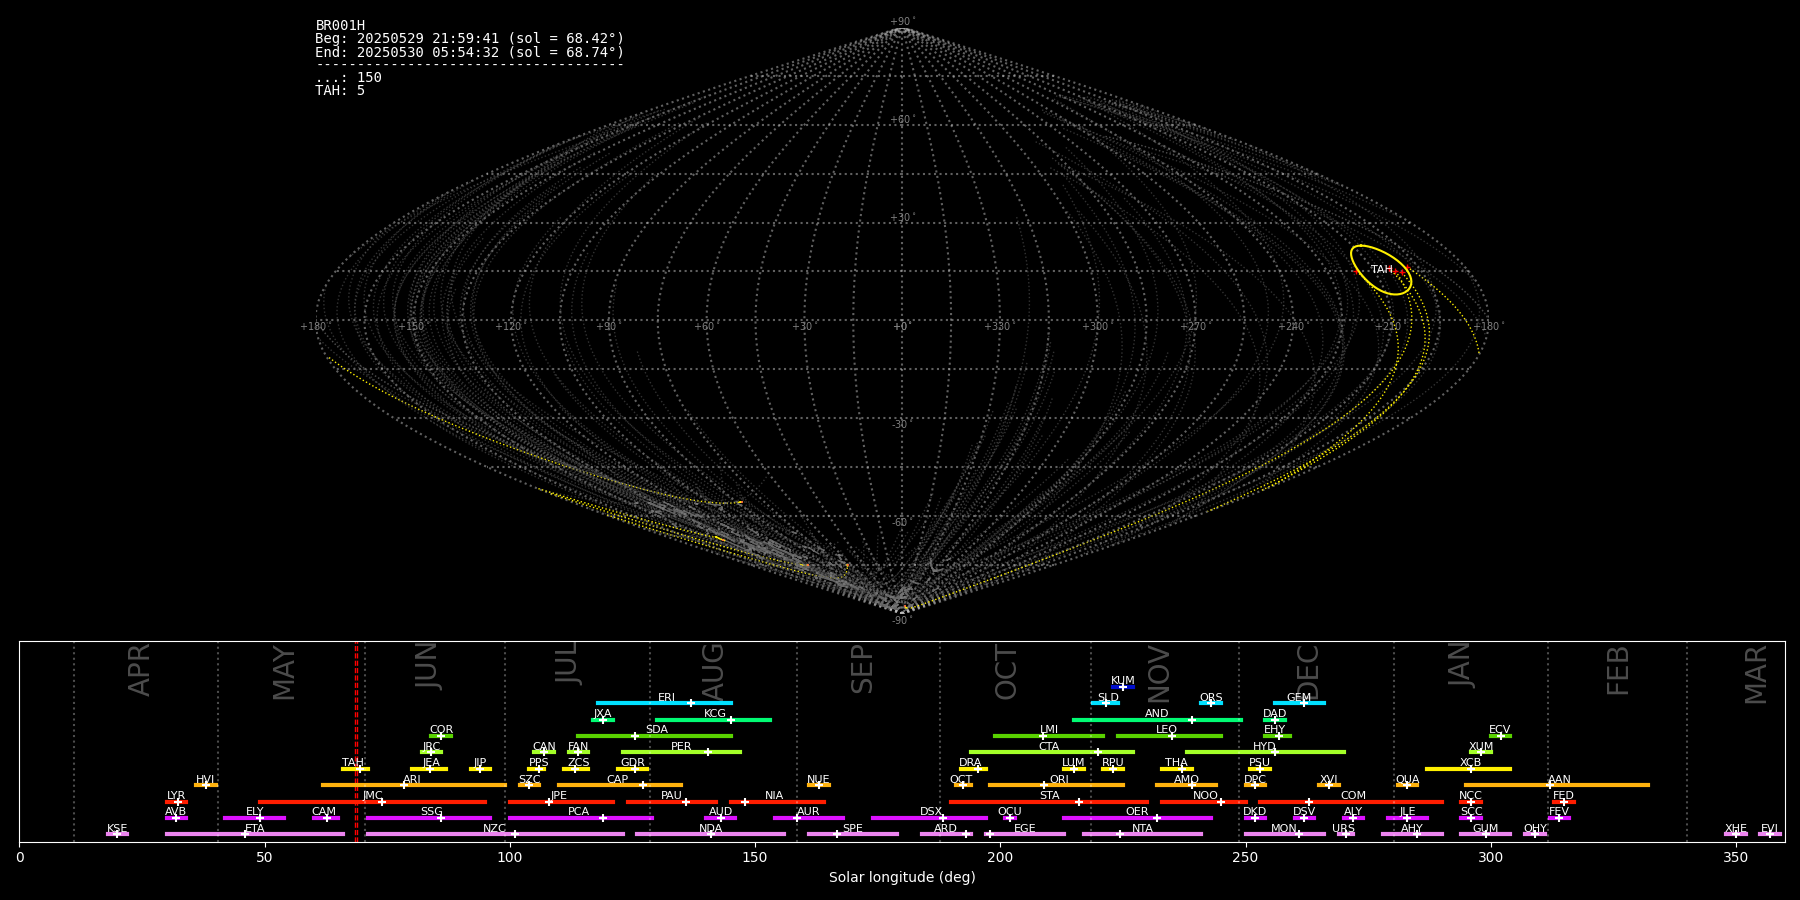This screenshot has width=1800, height=900.
Task: Click the HYD shower bar
Action: [1265, 752]
